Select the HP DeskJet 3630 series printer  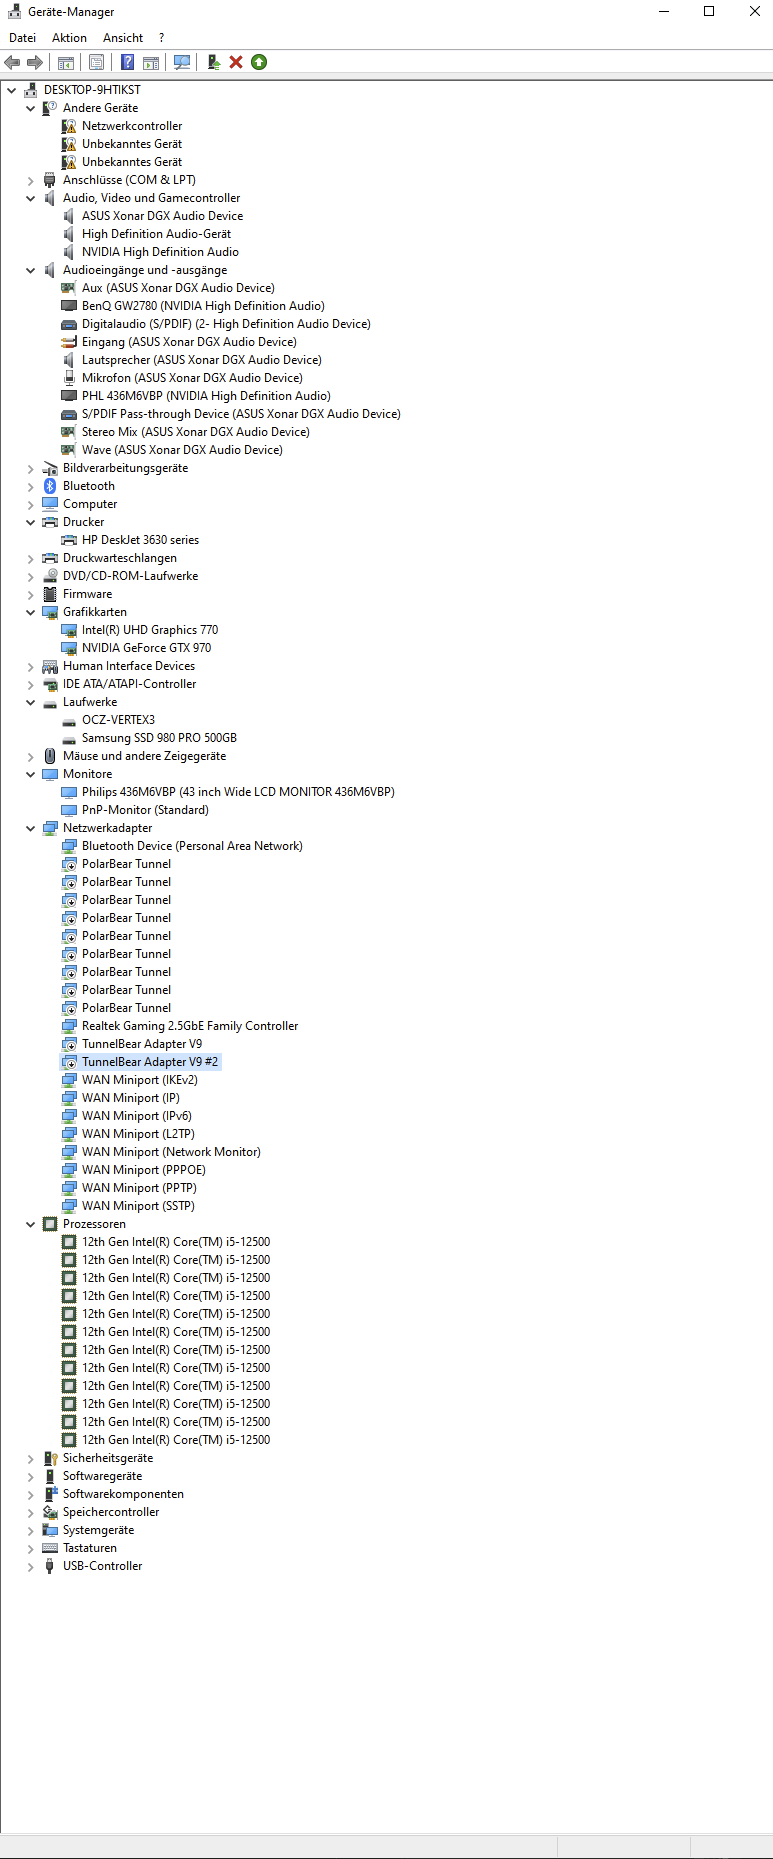click(140, 540)
